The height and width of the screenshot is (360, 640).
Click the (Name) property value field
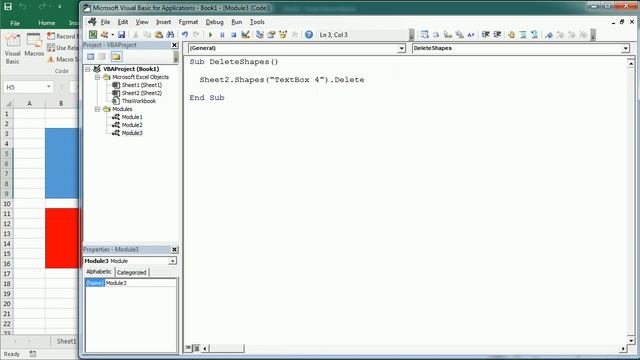pos(140,283)
